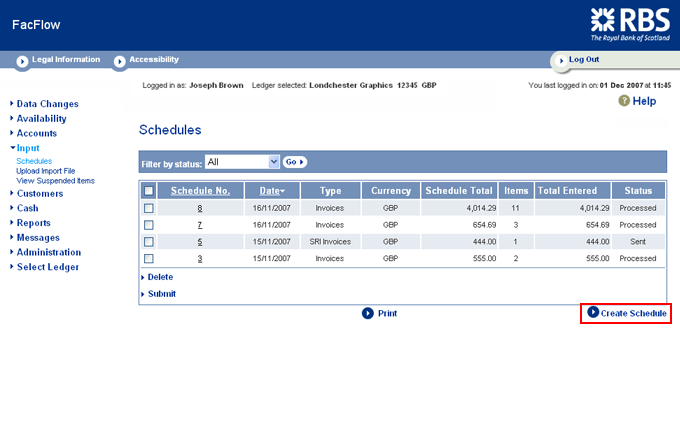Click the Log Out arrow icon
Viewport: 680px width, 447px height.
point(560,60)
